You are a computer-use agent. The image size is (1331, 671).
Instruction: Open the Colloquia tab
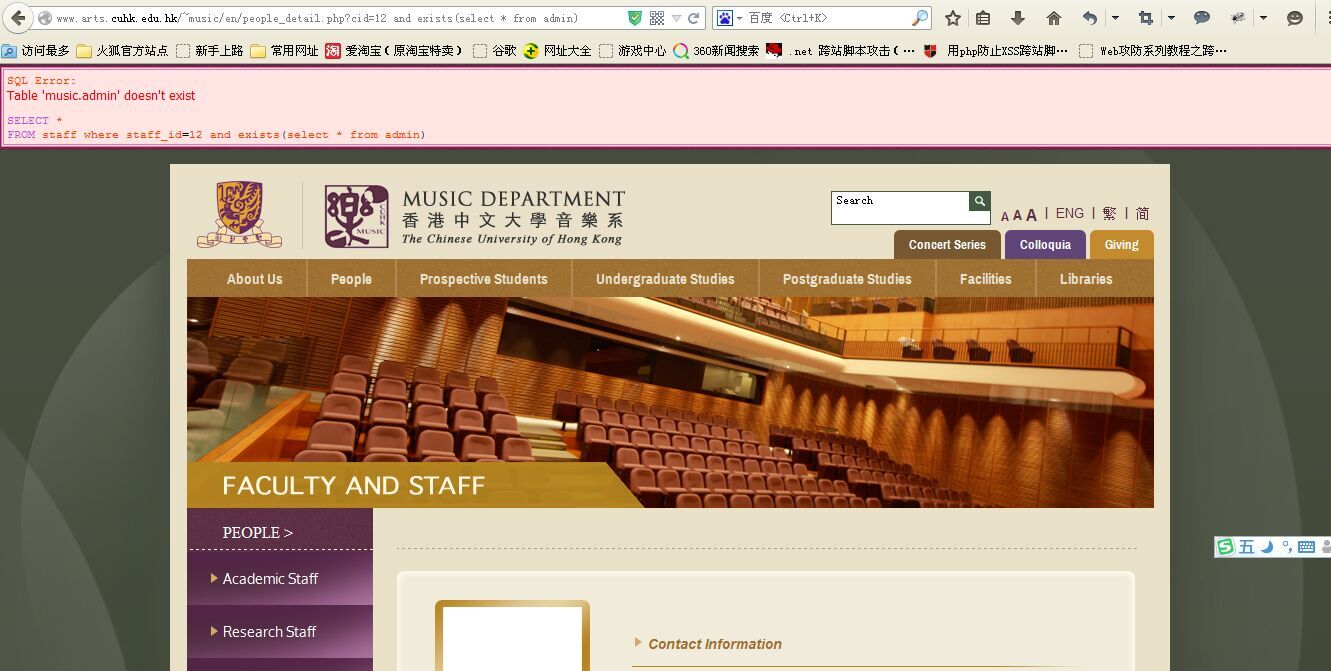coord(1045,244)
